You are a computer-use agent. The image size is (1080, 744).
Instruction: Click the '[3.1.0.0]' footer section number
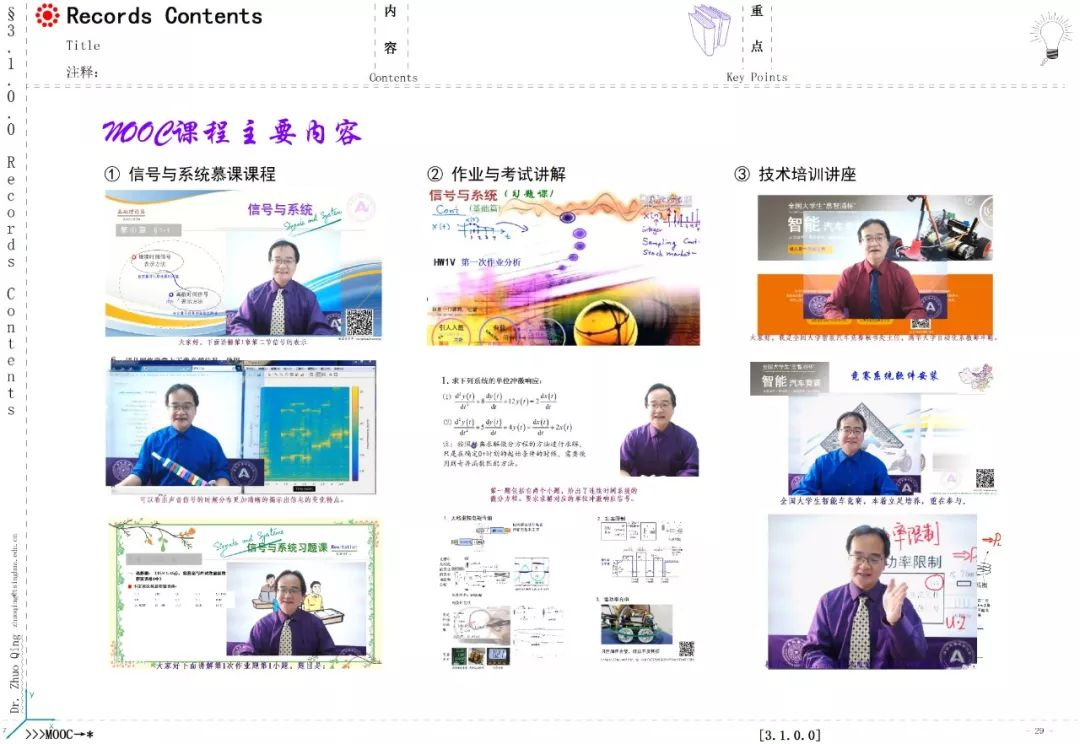click(x=789, y=735)
